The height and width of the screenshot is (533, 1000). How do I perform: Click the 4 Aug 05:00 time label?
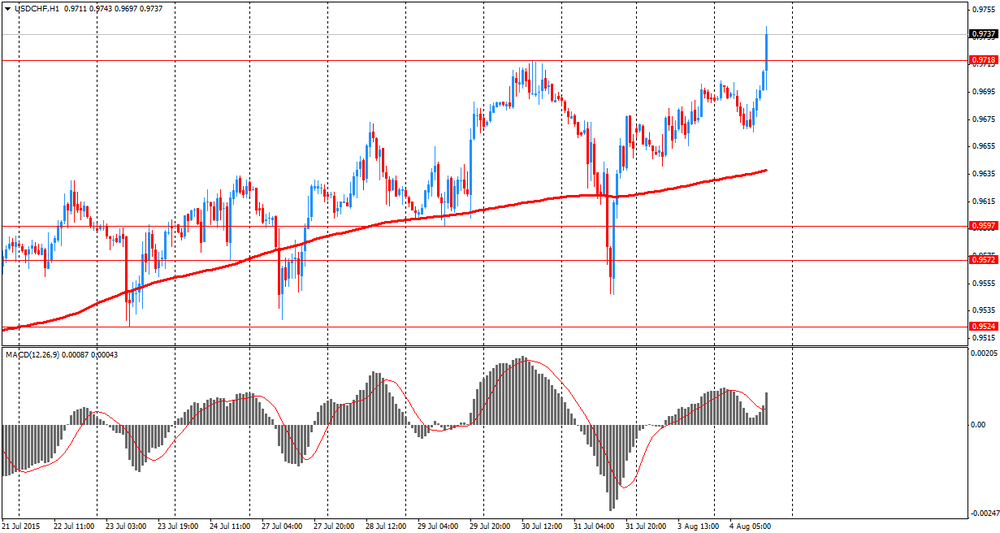749,527
